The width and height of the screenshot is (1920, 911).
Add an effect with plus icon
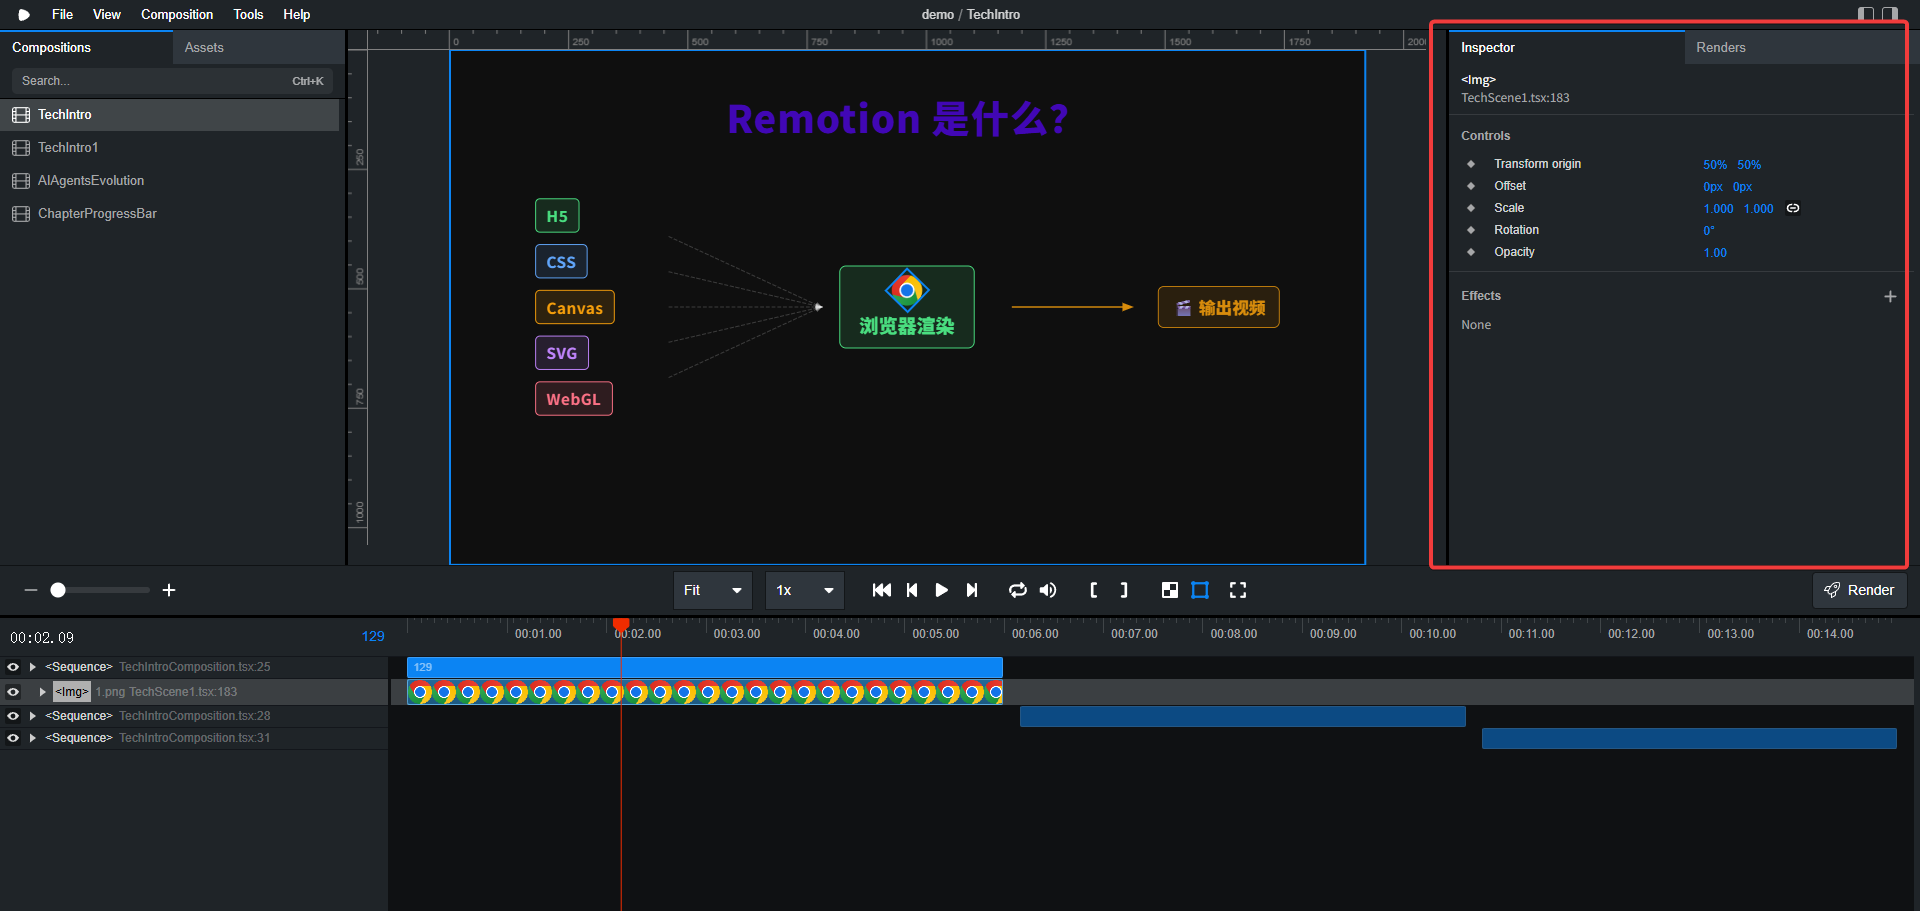[x=1890, y=296]
